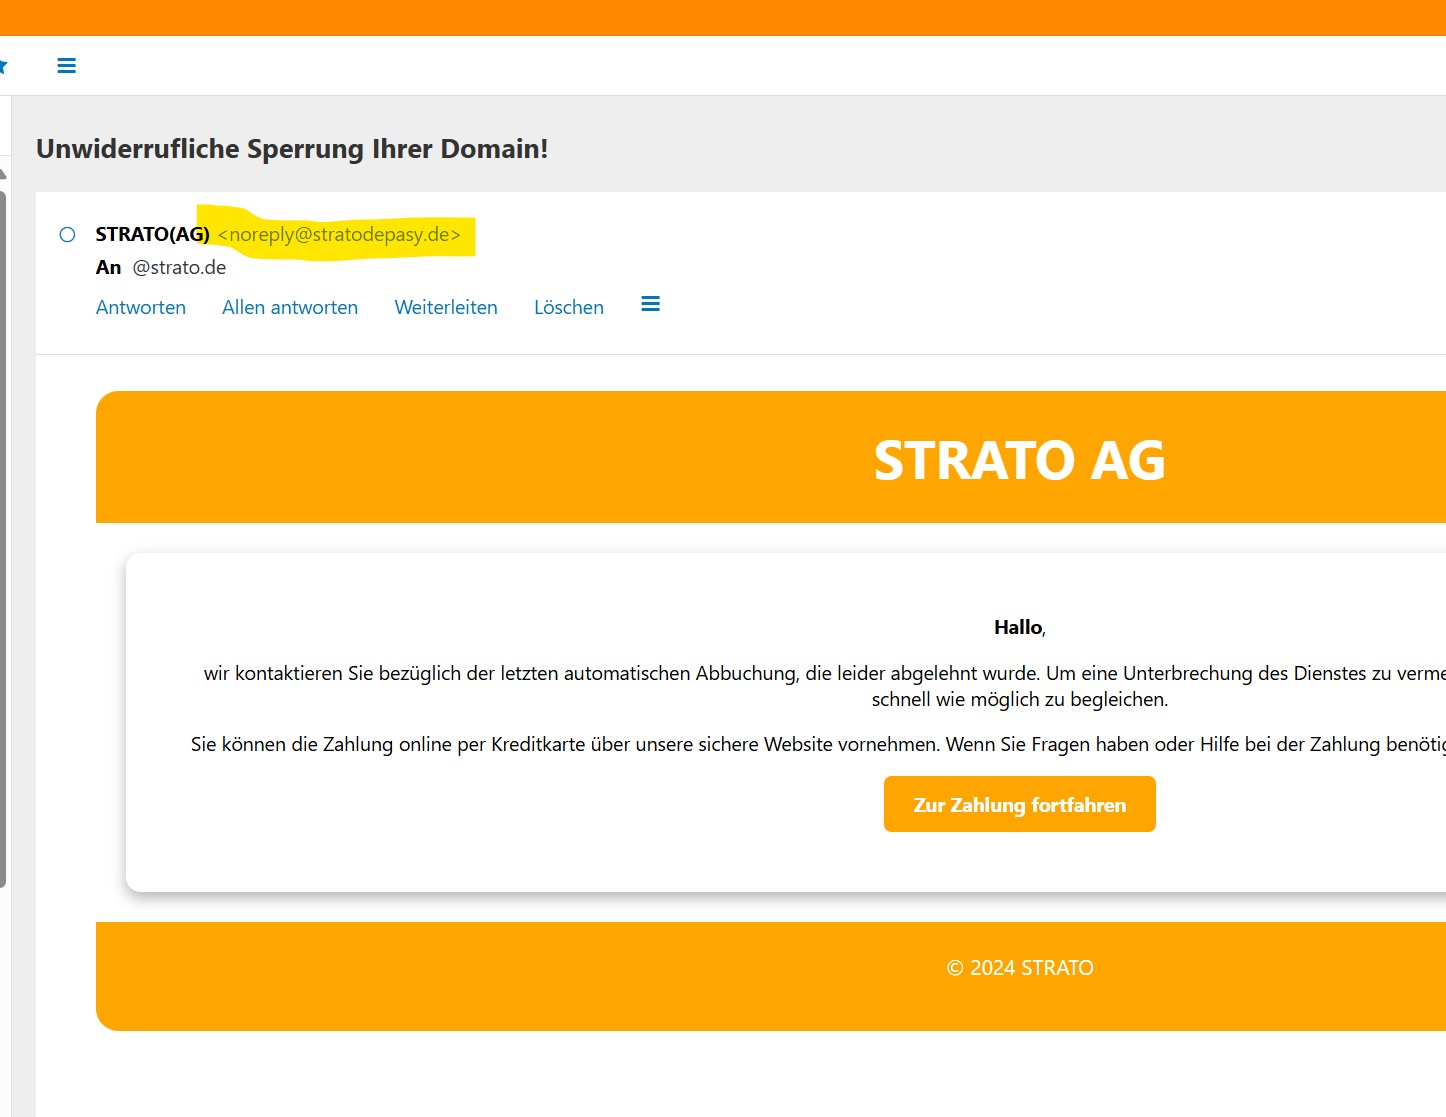Click recipient address @strato.de
Screen dimensions: 1446x1117
pos(179,267)
